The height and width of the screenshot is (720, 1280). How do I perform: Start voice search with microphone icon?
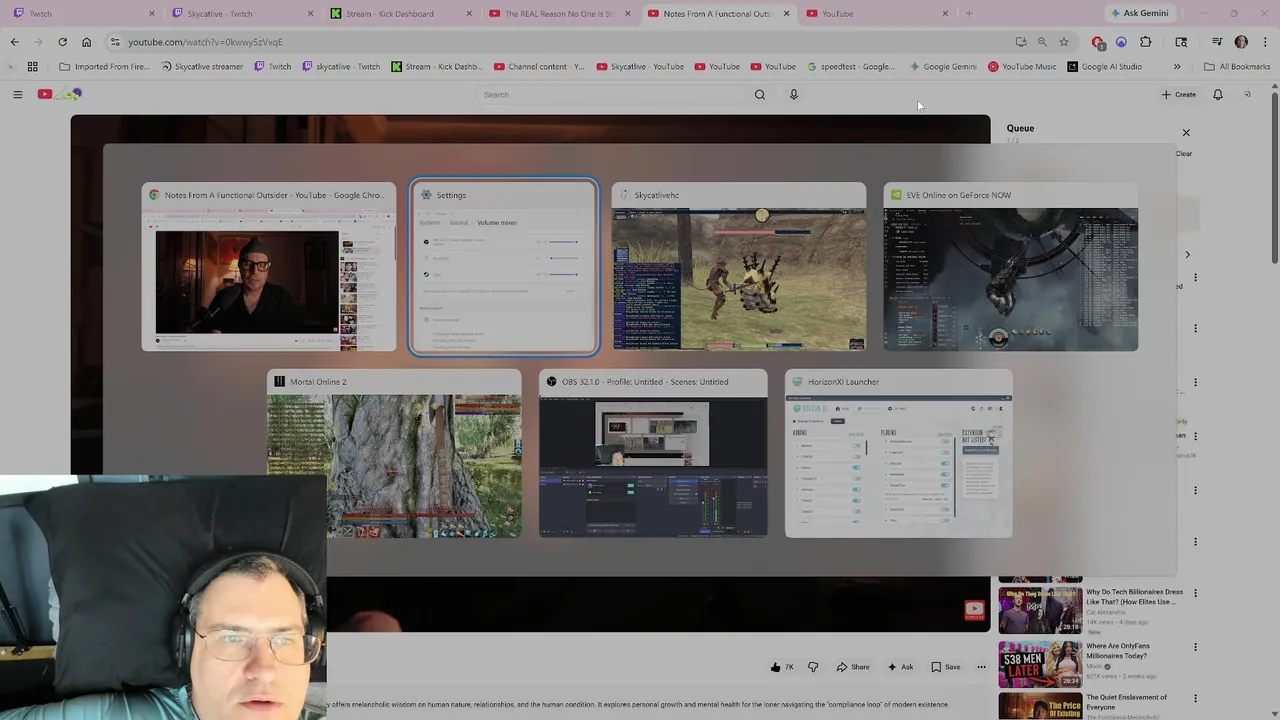click(x=794, y=95)
